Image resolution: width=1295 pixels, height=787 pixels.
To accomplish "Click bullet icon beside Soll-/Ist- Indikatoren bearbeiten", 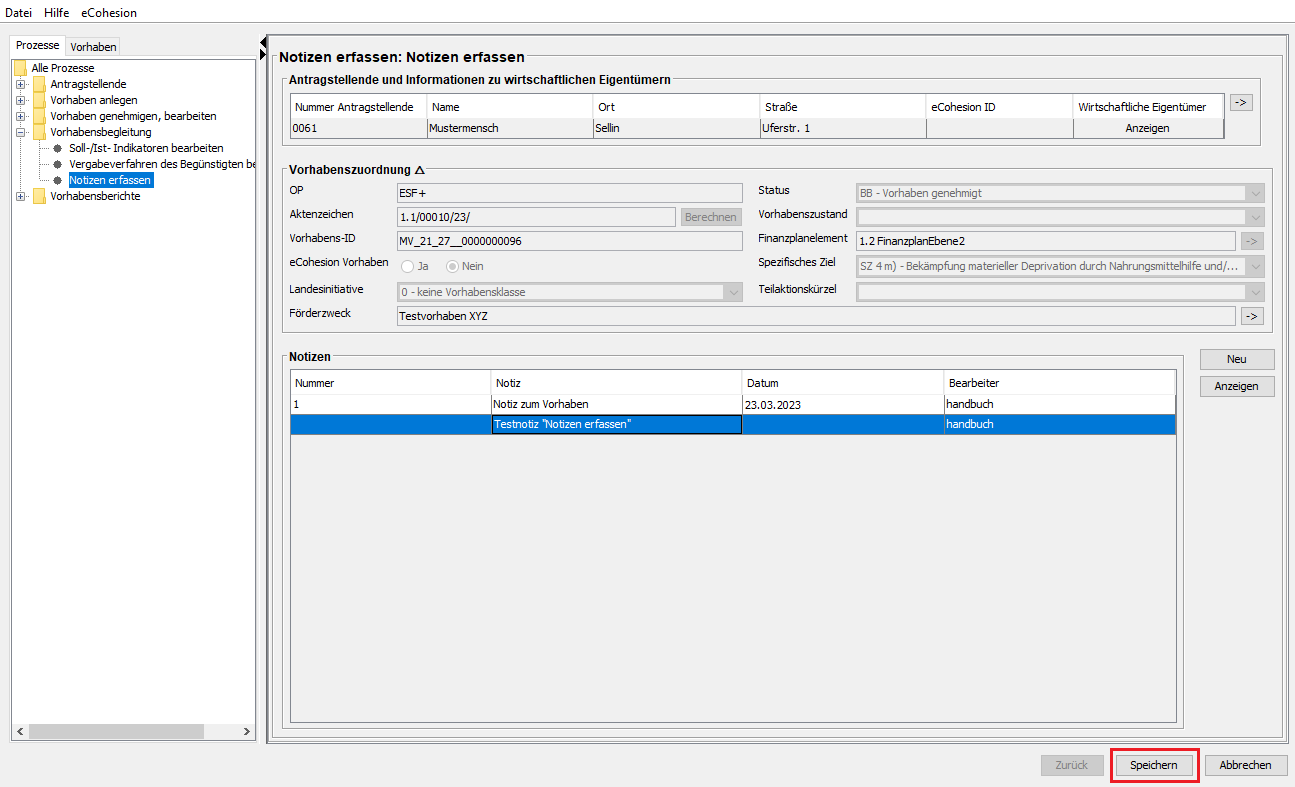I will [x=58, y=148].
